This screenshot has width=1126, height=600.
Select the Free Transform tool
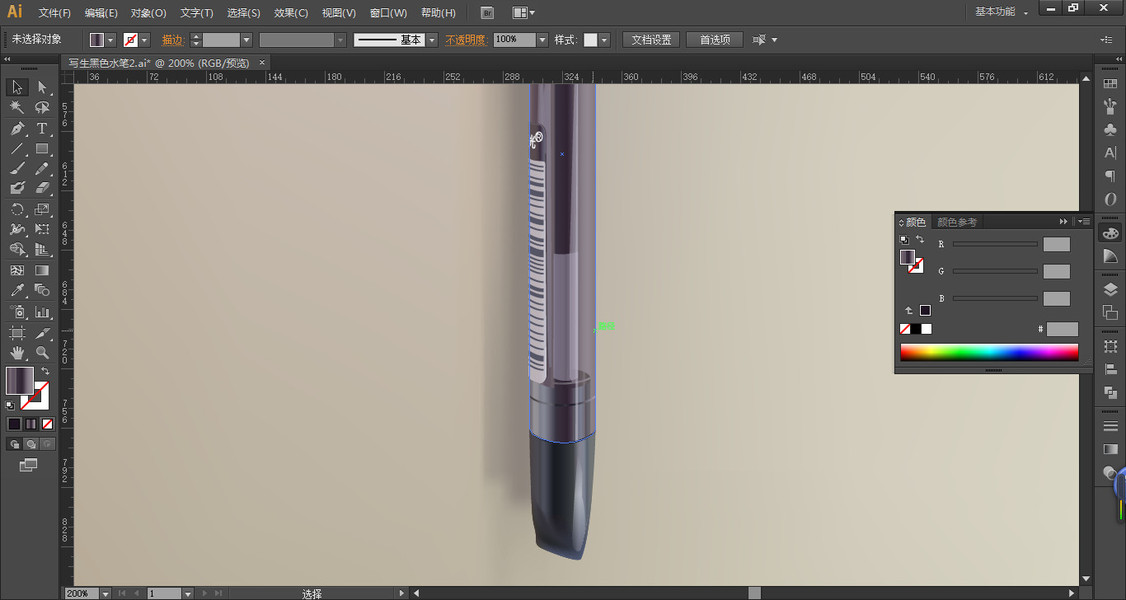(42, 230)
